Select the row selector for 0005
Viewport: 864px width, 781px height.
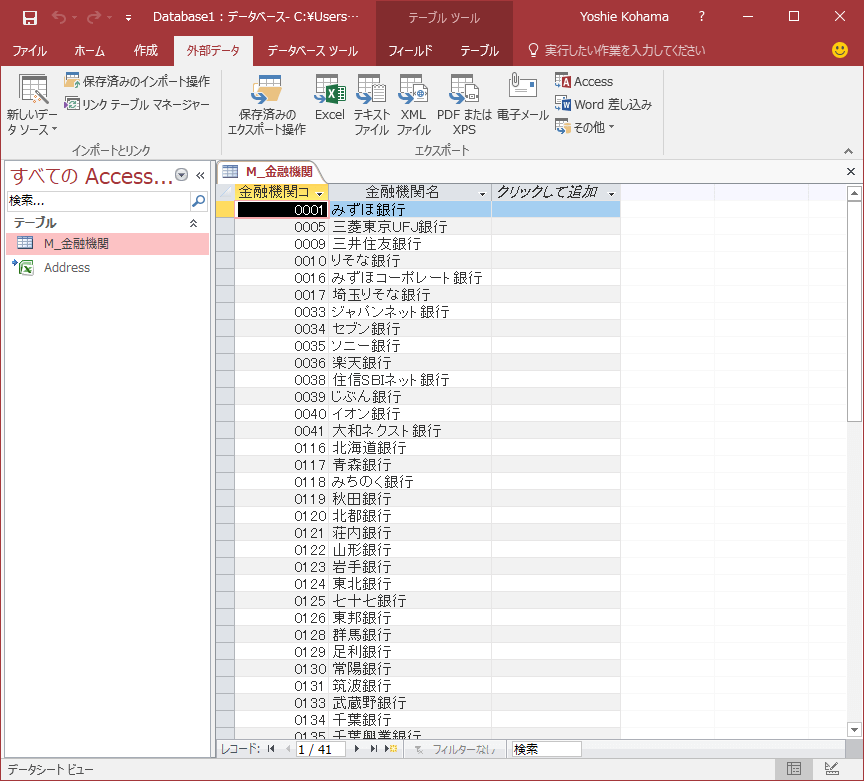pos(225,227)
